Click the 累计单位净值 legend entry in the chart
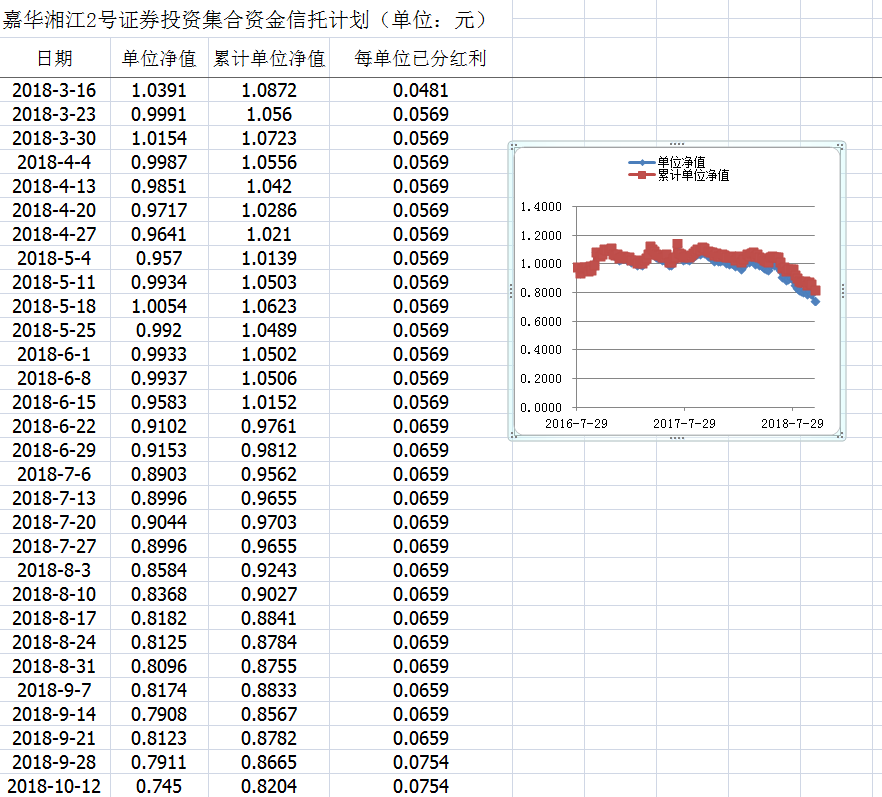This screenshot has width=882, height=797. coord(678,175)
